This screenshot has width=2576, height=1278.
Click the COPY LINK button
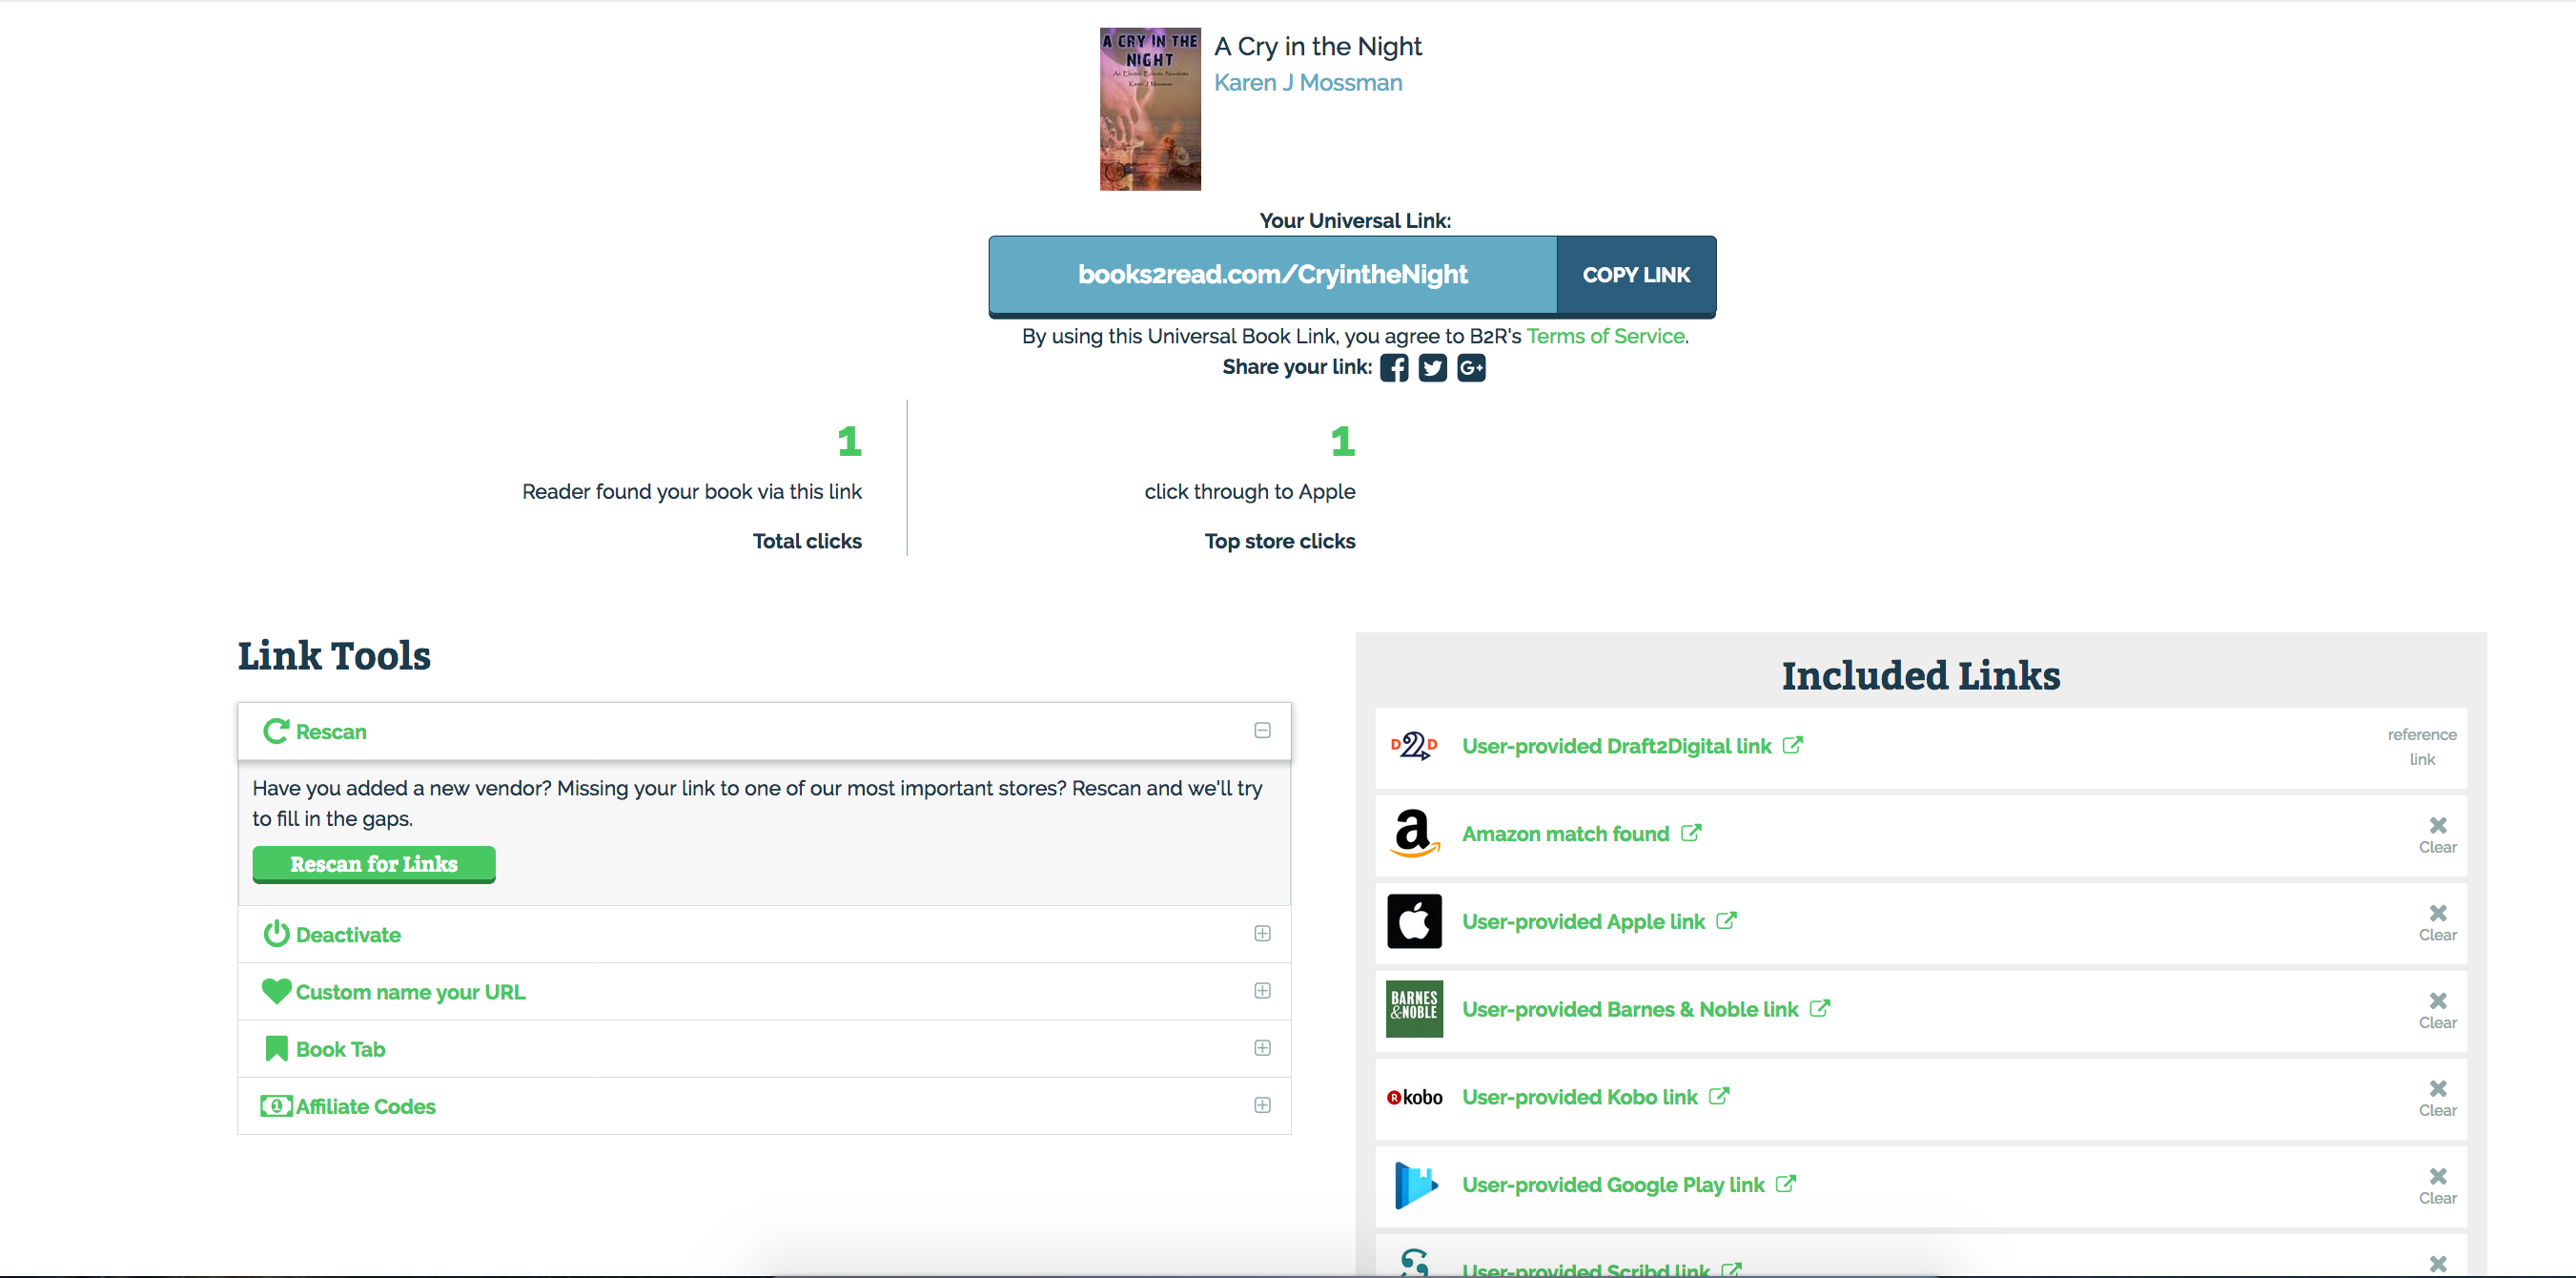point(1636,275)
